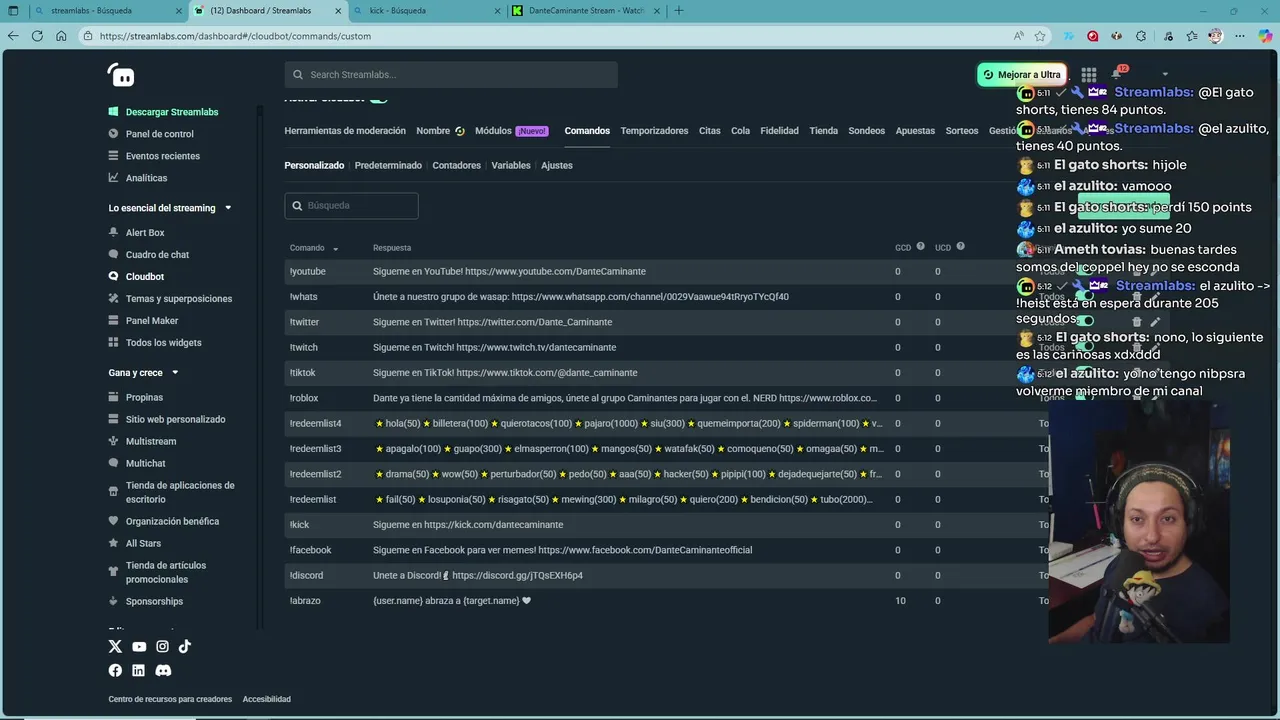Click the Search Streamlabs field

coord(451,75)
